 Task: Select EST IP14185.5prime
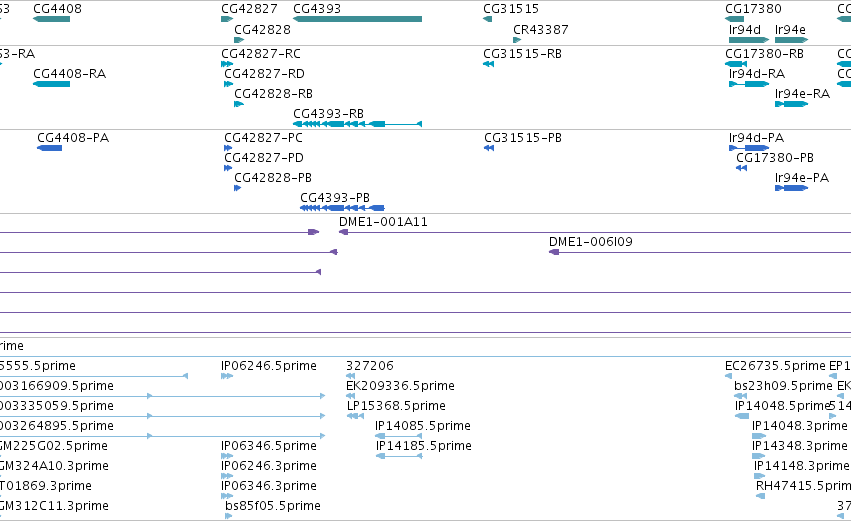(x=424, y=446)
